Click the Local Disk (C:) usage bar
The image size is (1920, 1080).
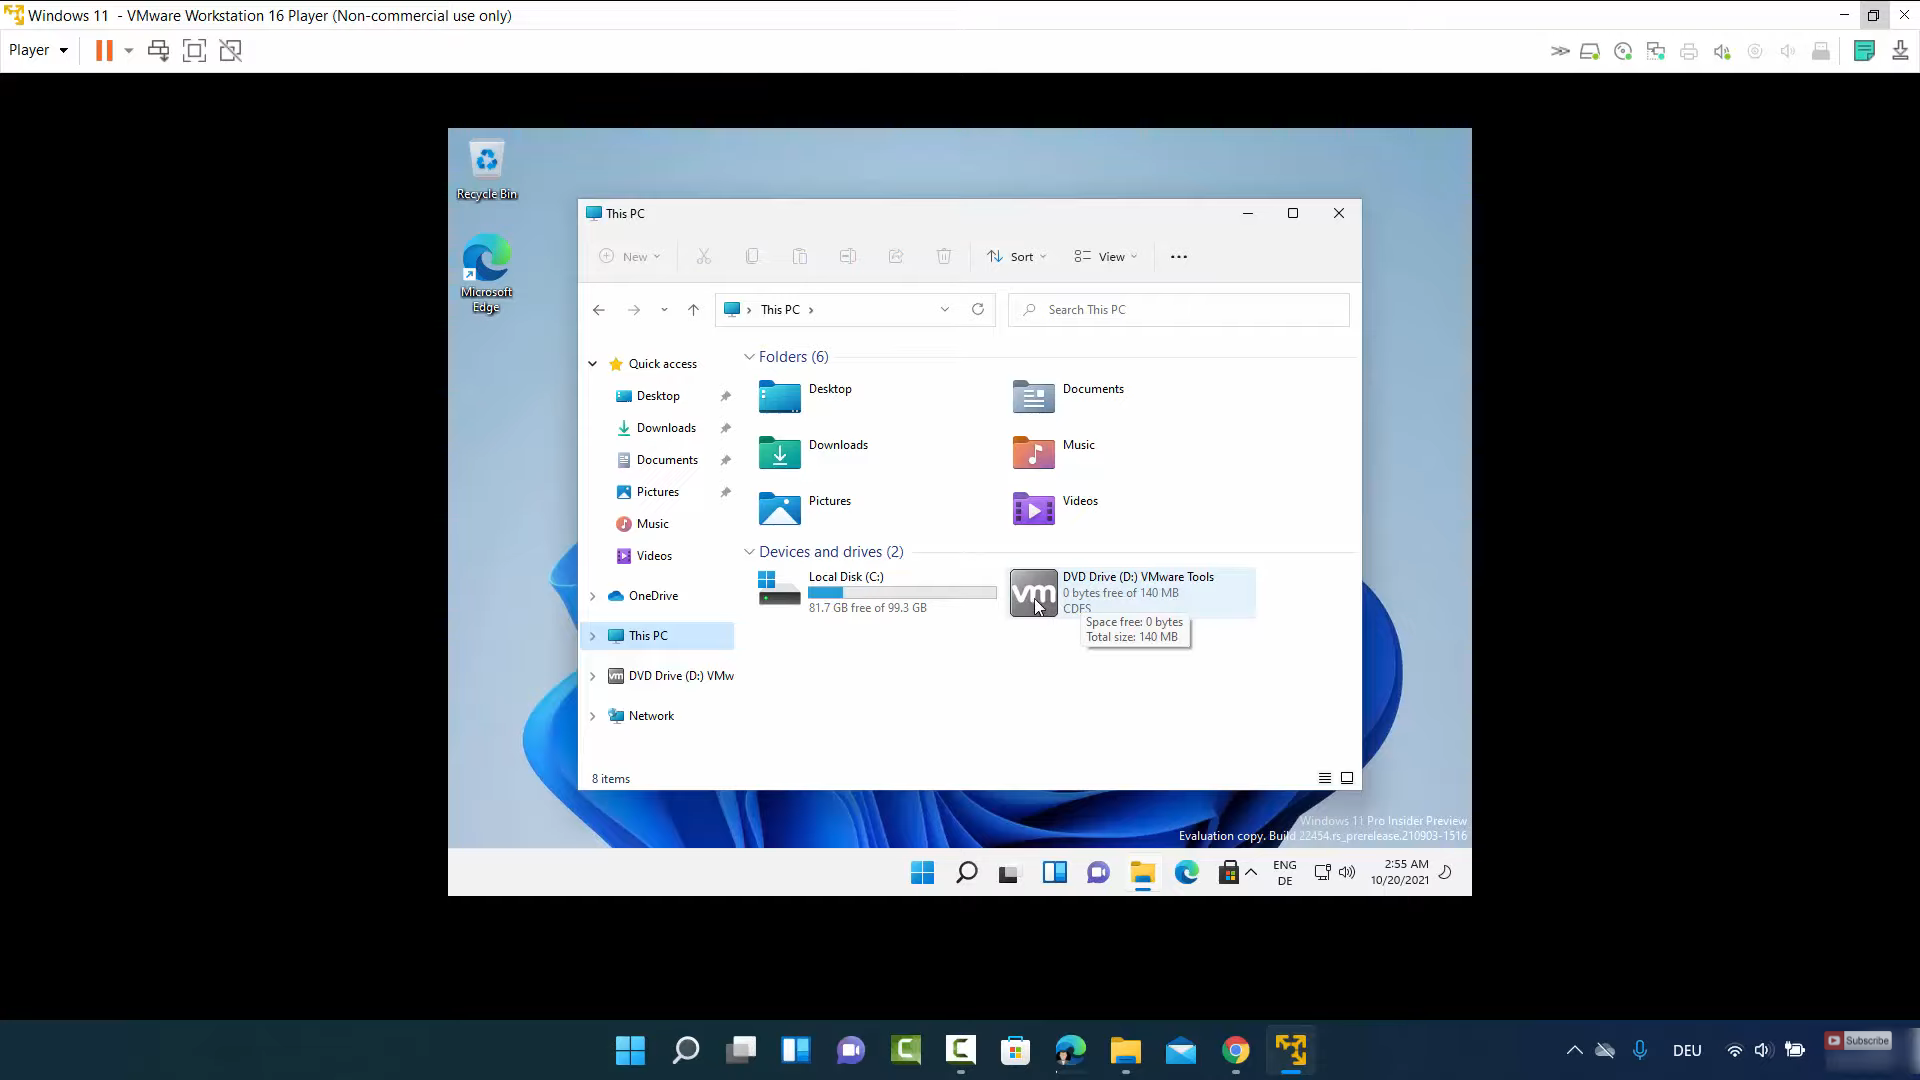point(902,593)
